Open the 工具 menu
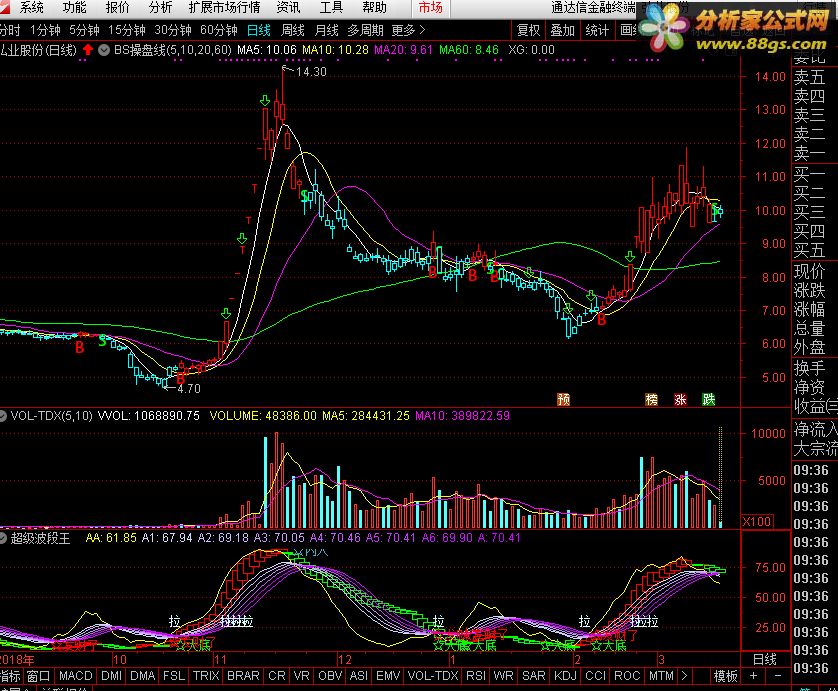 331,7
